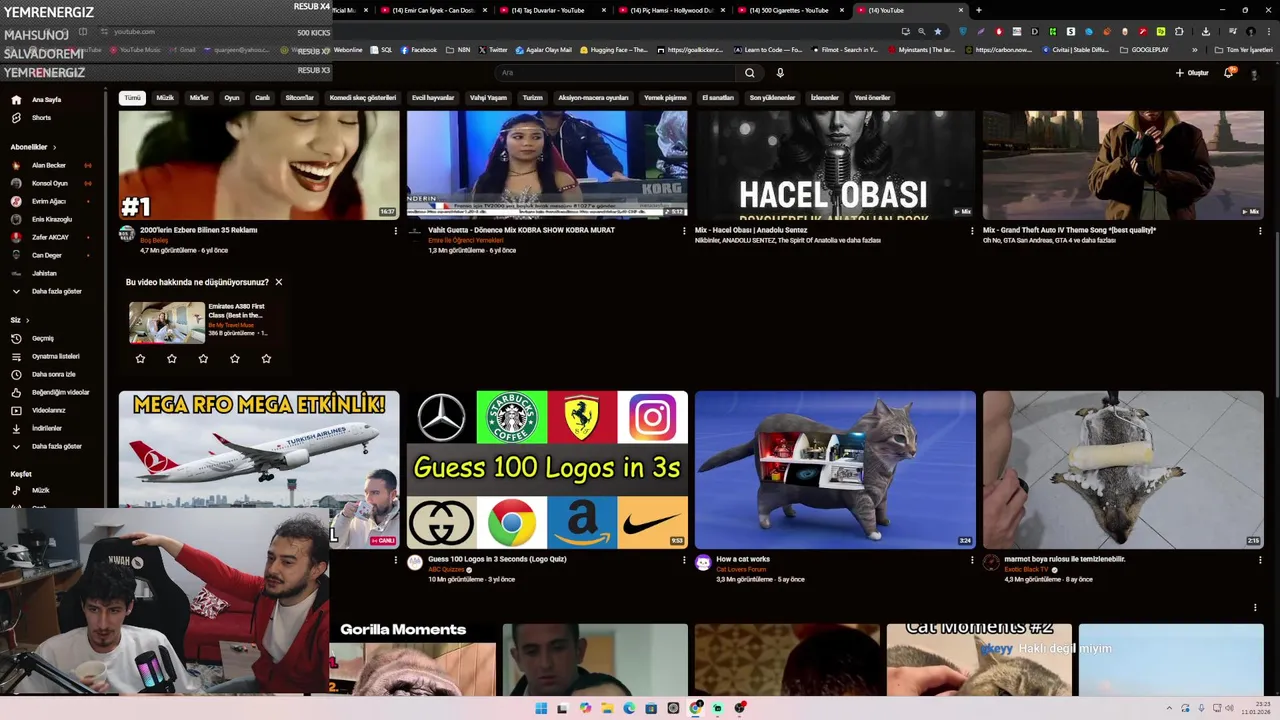Image resolution: width=1280 pixels, height=720 pixels.
Task: Expand the Abonelikler section arrow
Action: [x=55, y=147]
